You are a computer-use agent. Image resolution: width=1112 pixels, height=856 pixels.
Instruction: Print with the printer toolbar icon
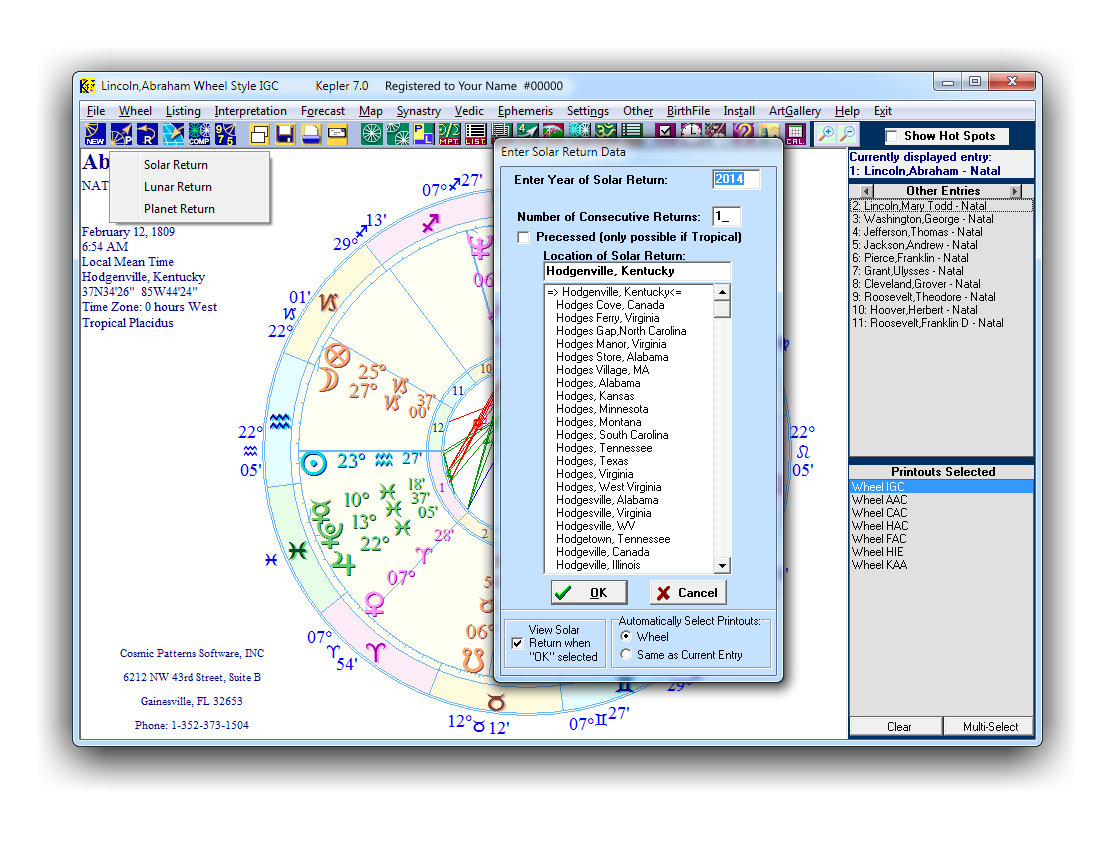311,133
